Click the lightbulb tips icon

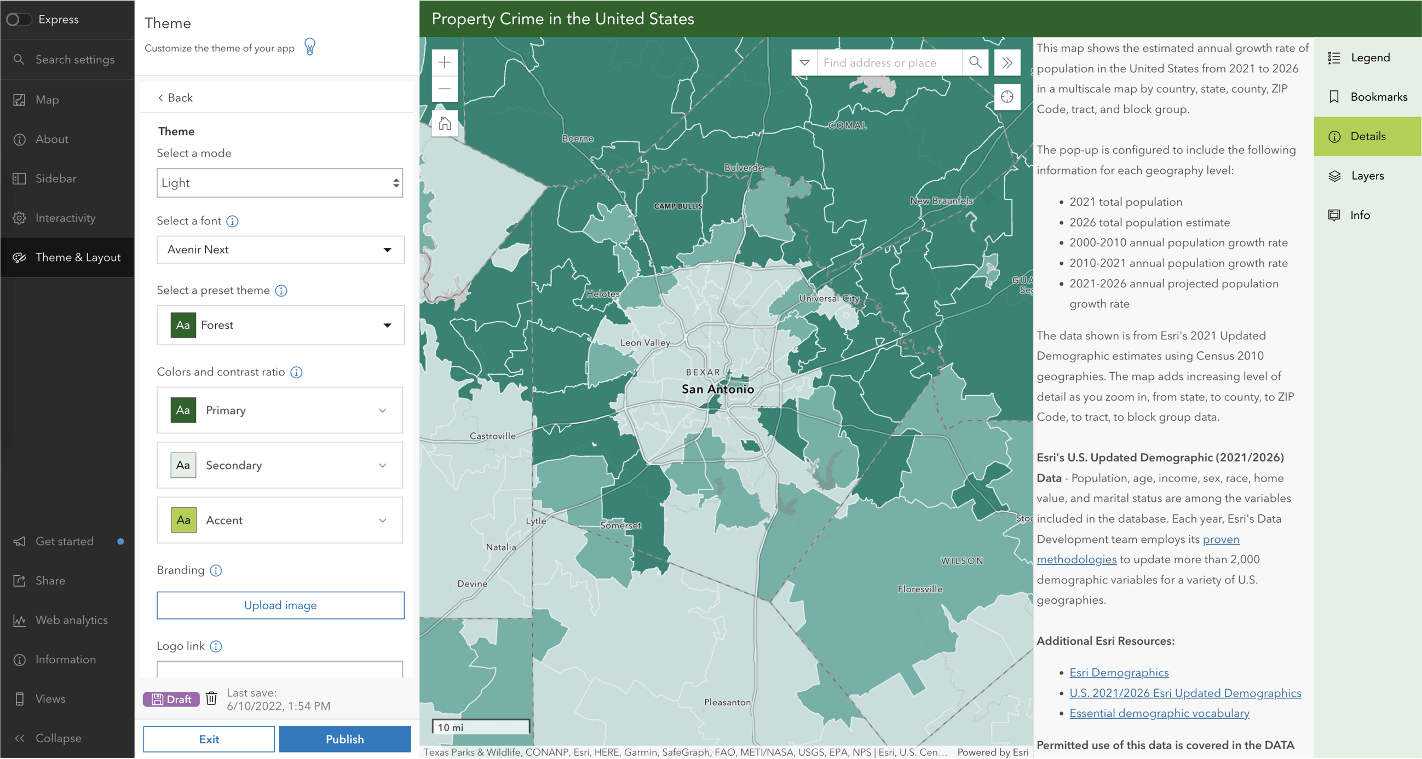click(310, 47)
